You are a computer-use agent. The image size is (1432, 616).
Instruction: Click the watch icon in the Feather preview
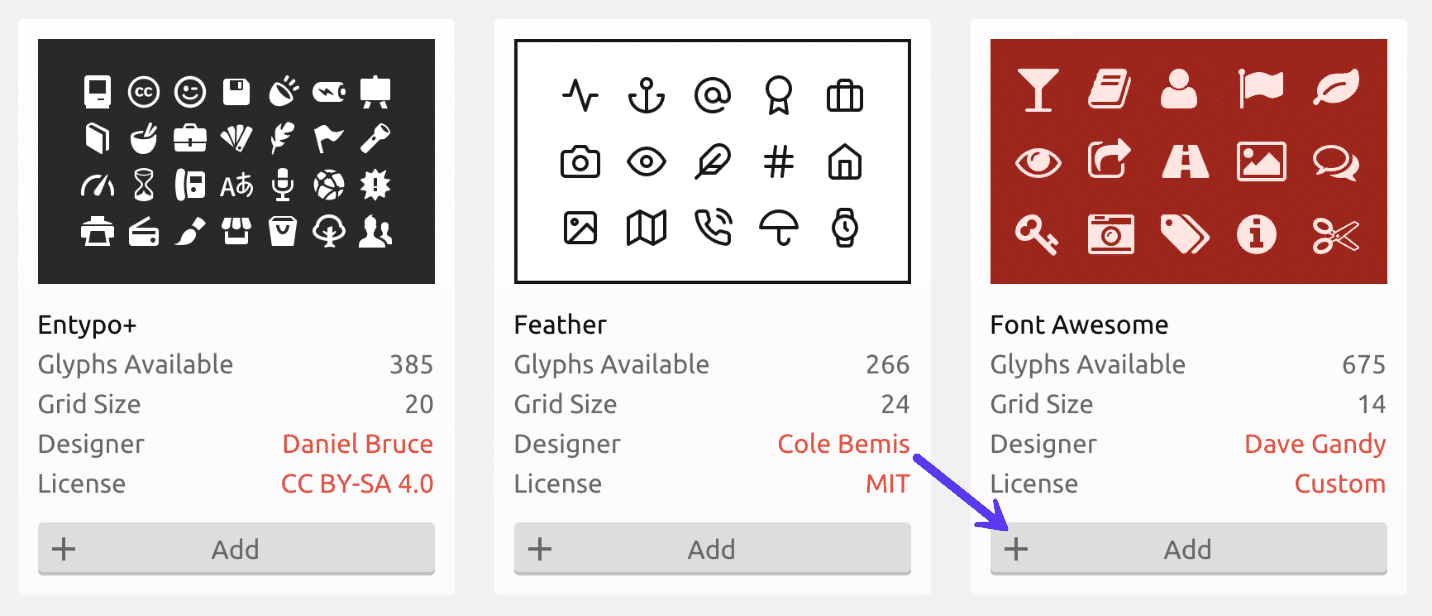pos(844,228)
